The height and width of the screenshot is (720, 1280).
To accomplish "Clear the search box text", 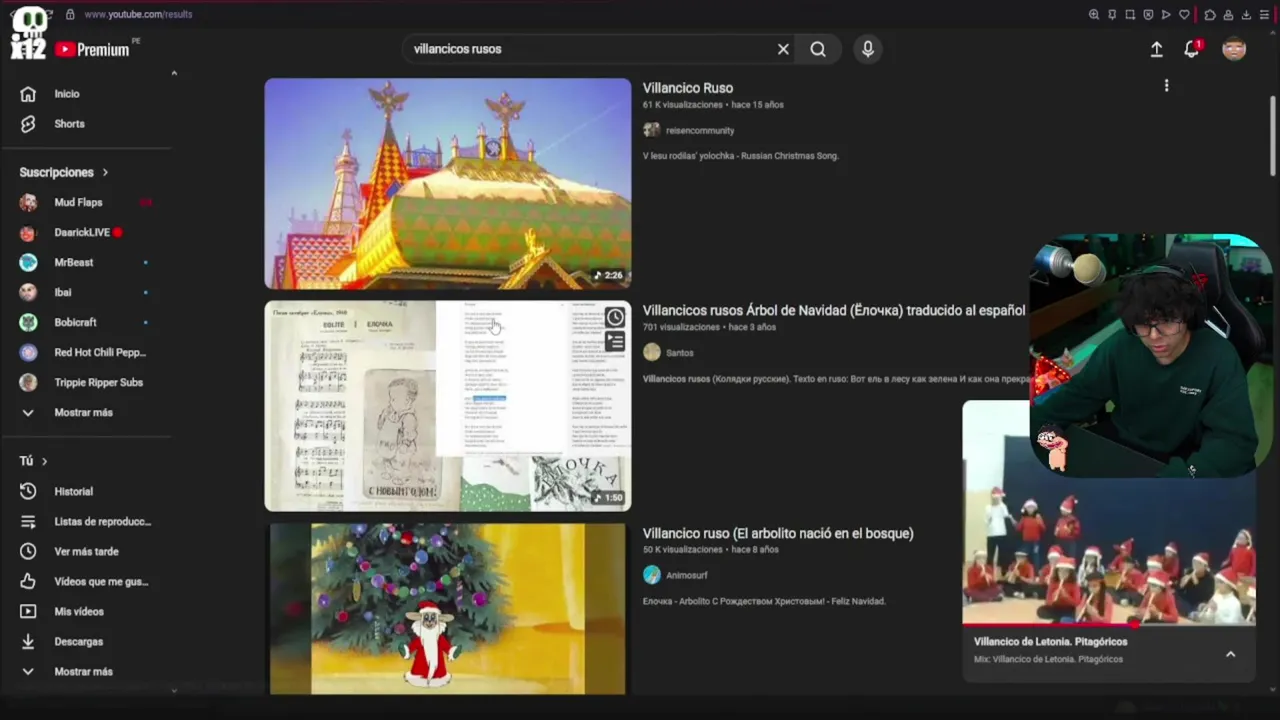I will (x=783, y=49).
